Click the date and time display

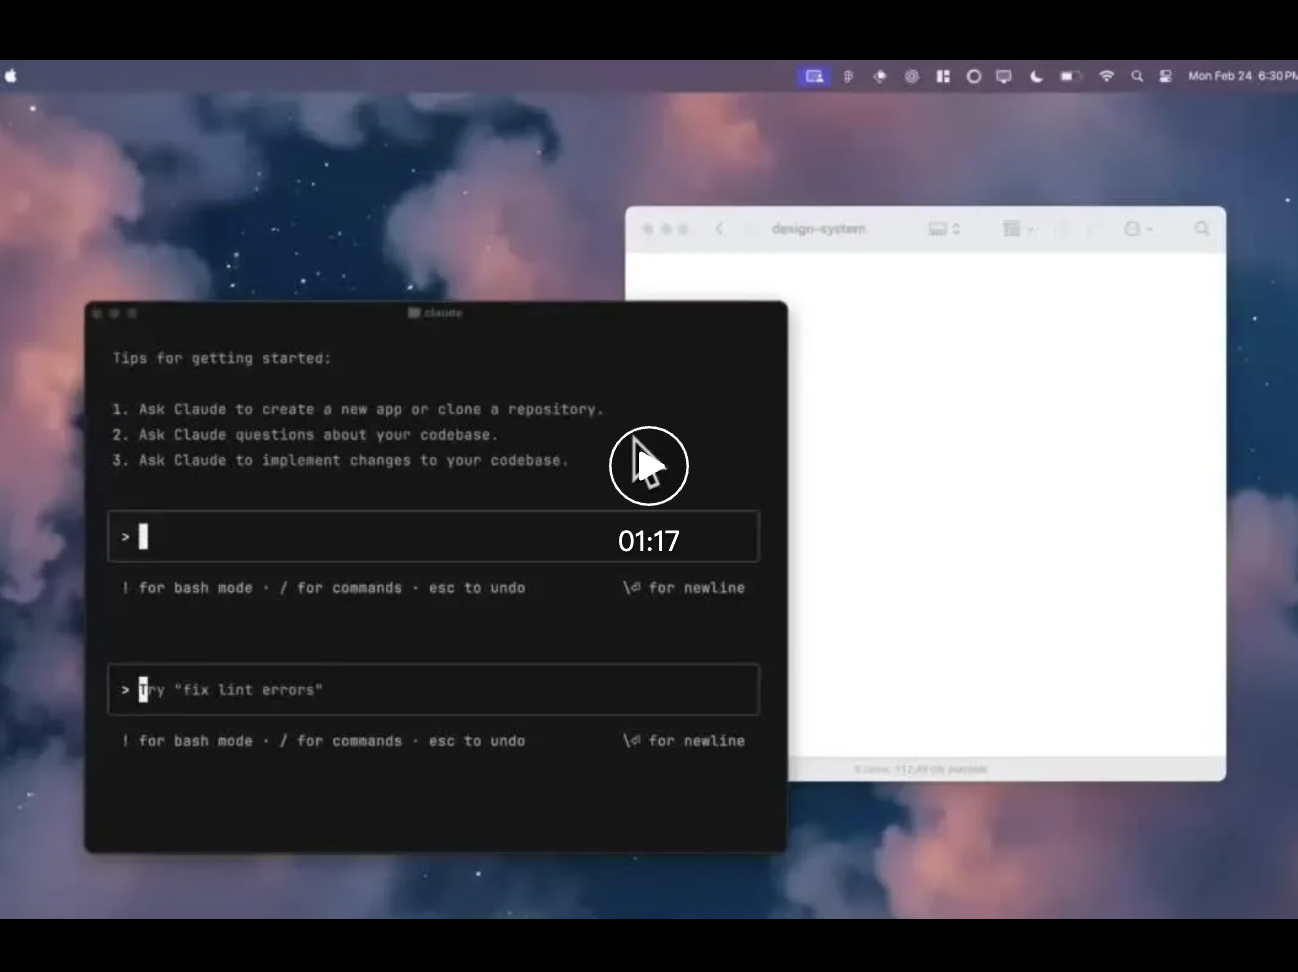(1240, 76)
